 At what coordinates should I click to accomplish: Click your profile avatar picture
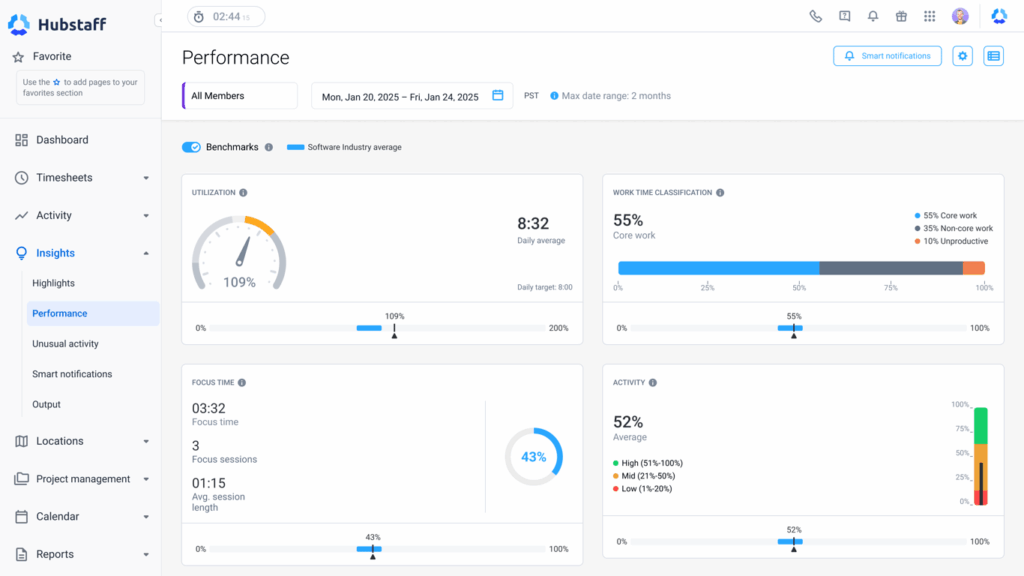click(959, 15)
